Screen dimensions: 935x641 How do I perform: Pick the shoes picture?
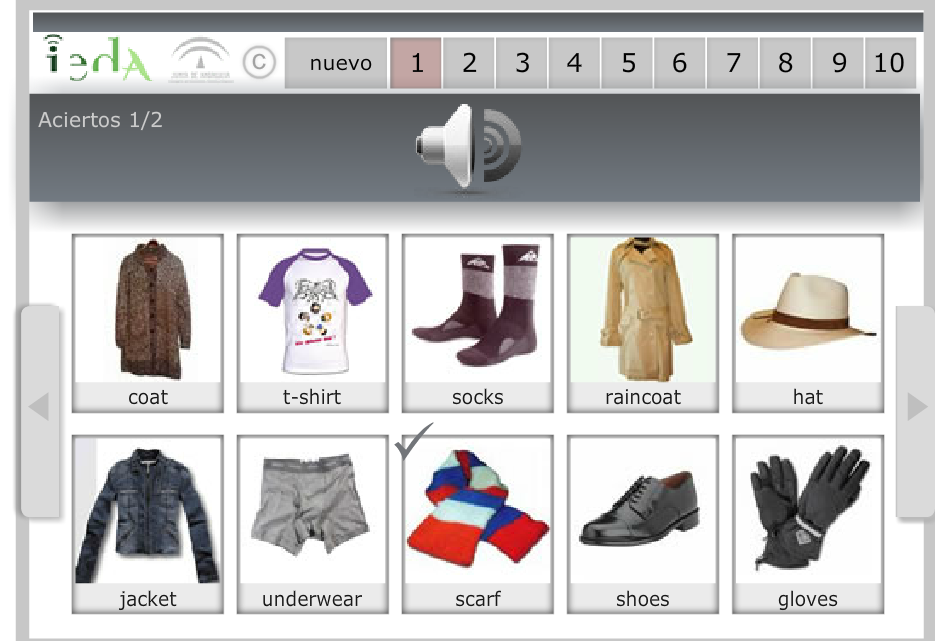643,524
